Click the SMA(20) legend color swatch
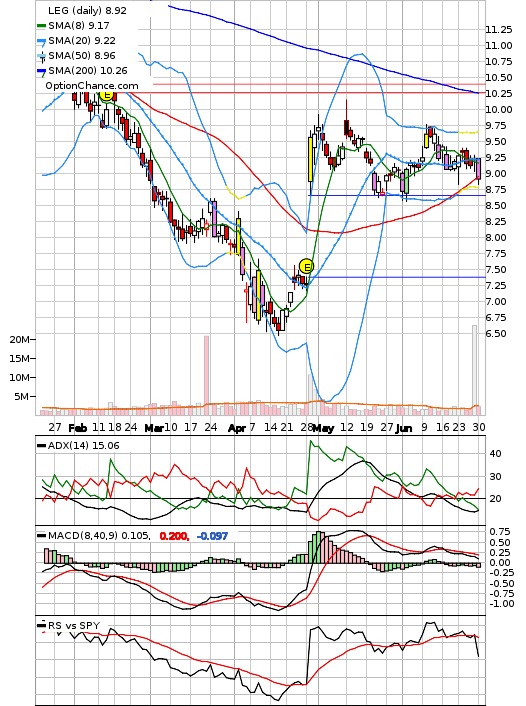This screenshot has width=526, height=706. pos(41,42)
